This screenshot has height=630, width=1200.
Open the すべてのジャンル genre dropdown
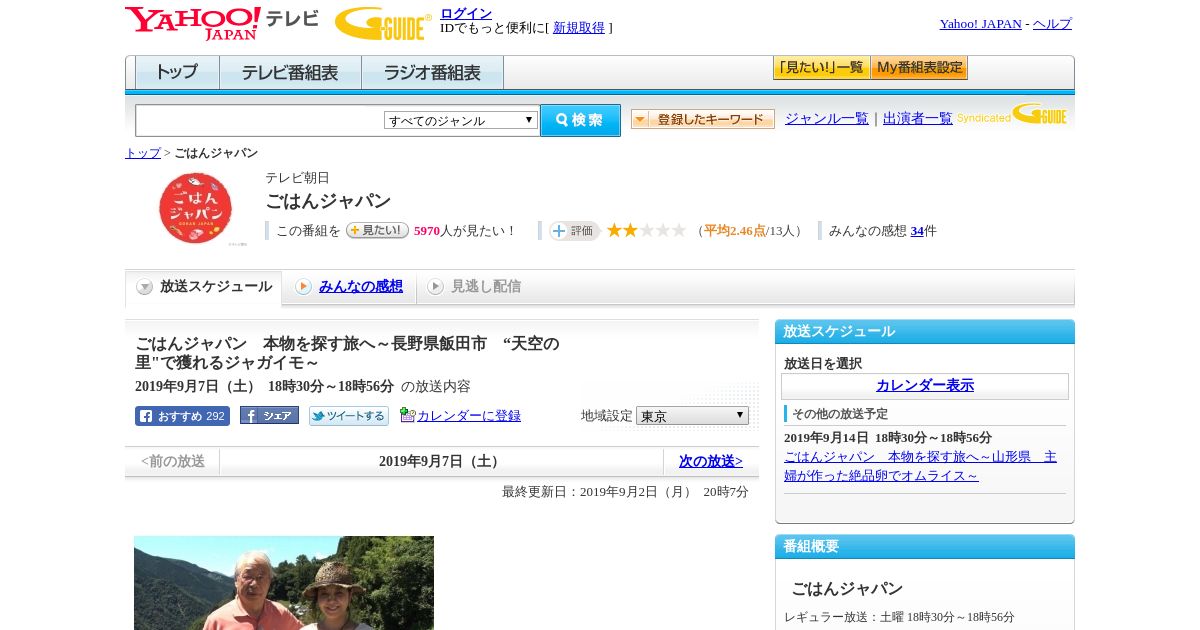[x=461, y=120]
